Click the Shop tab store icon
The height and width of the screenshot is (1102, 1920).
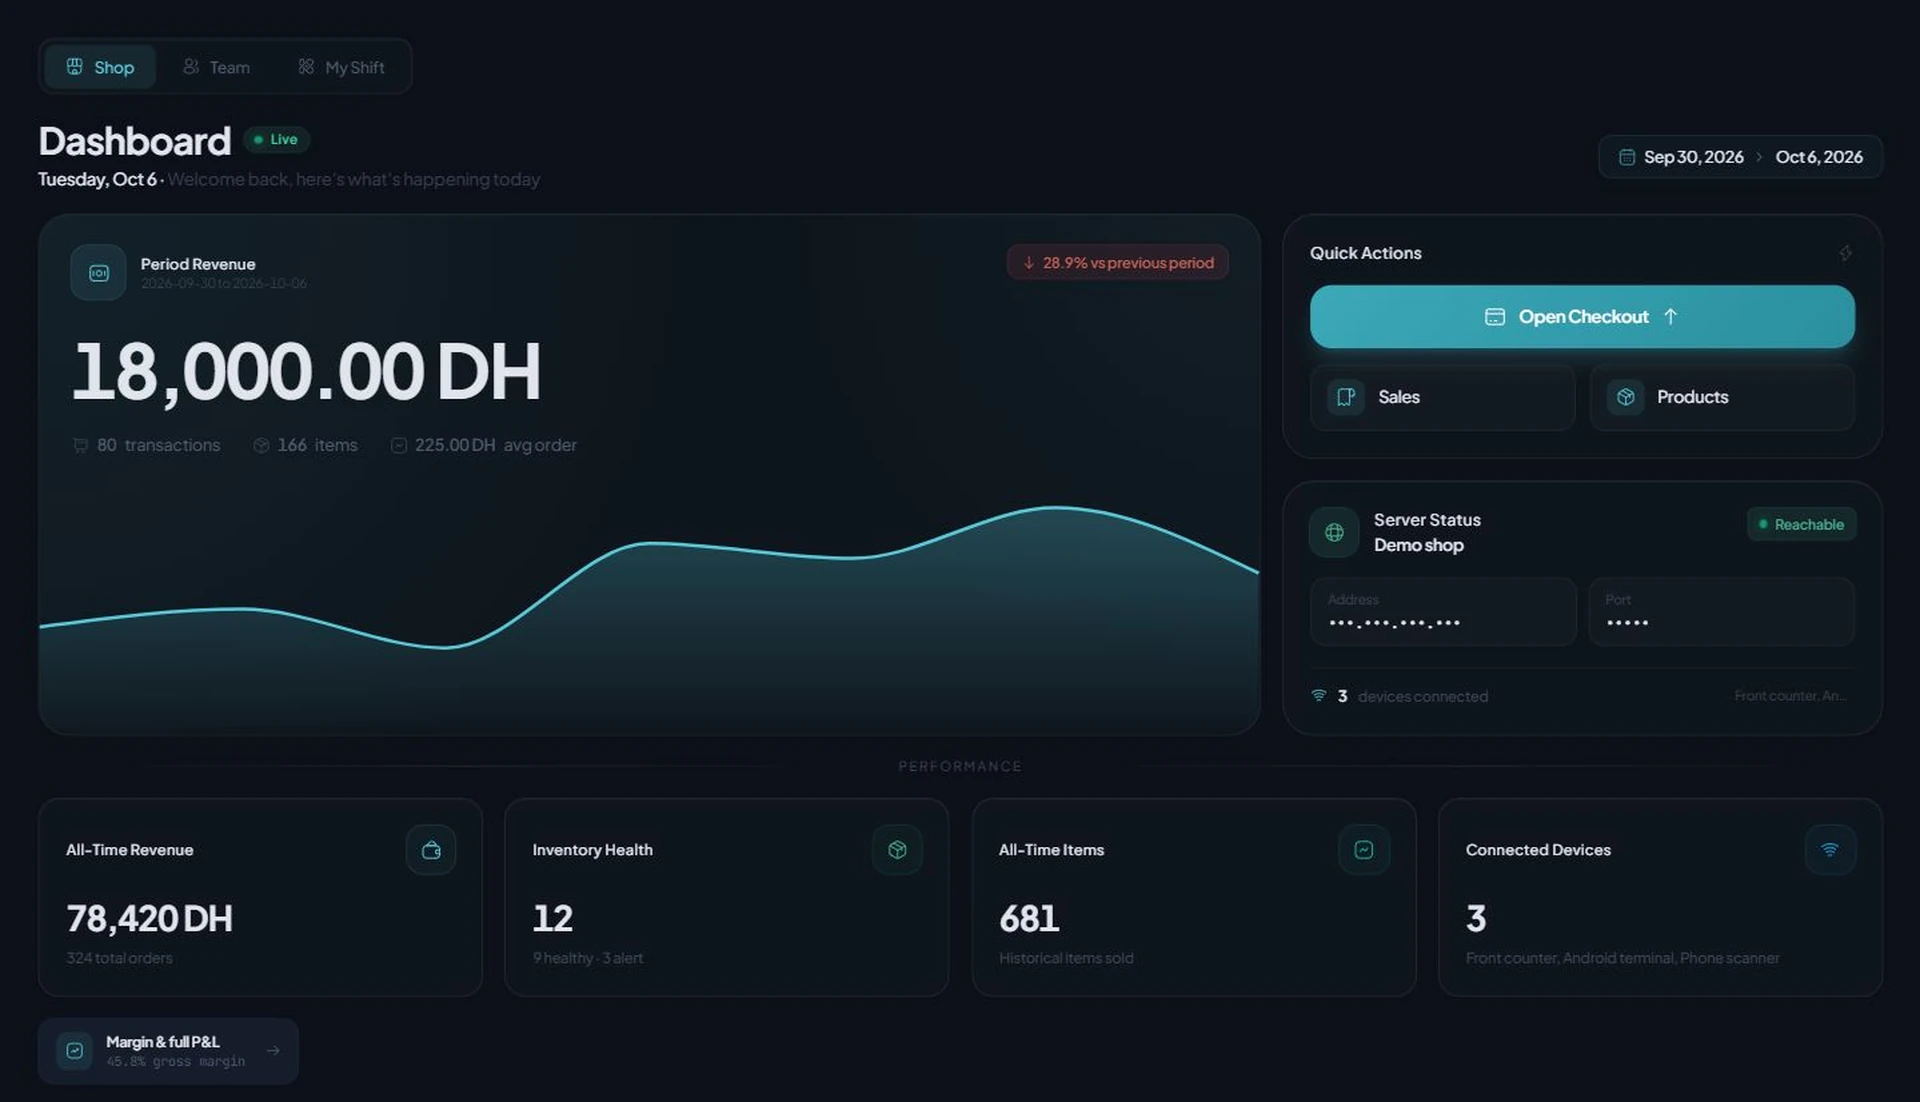click(x=74, y=67)
